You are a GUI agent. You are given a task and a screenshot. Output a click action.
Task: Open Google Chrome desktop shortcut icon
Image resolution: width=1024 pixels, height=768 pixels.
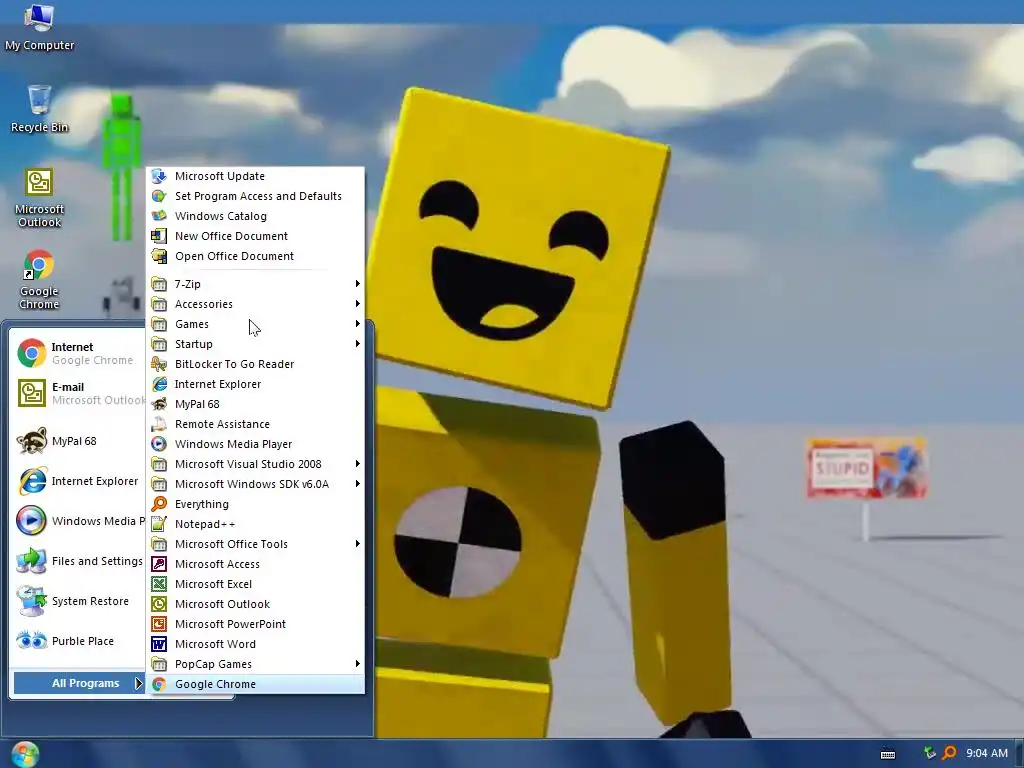click(39, 280)
